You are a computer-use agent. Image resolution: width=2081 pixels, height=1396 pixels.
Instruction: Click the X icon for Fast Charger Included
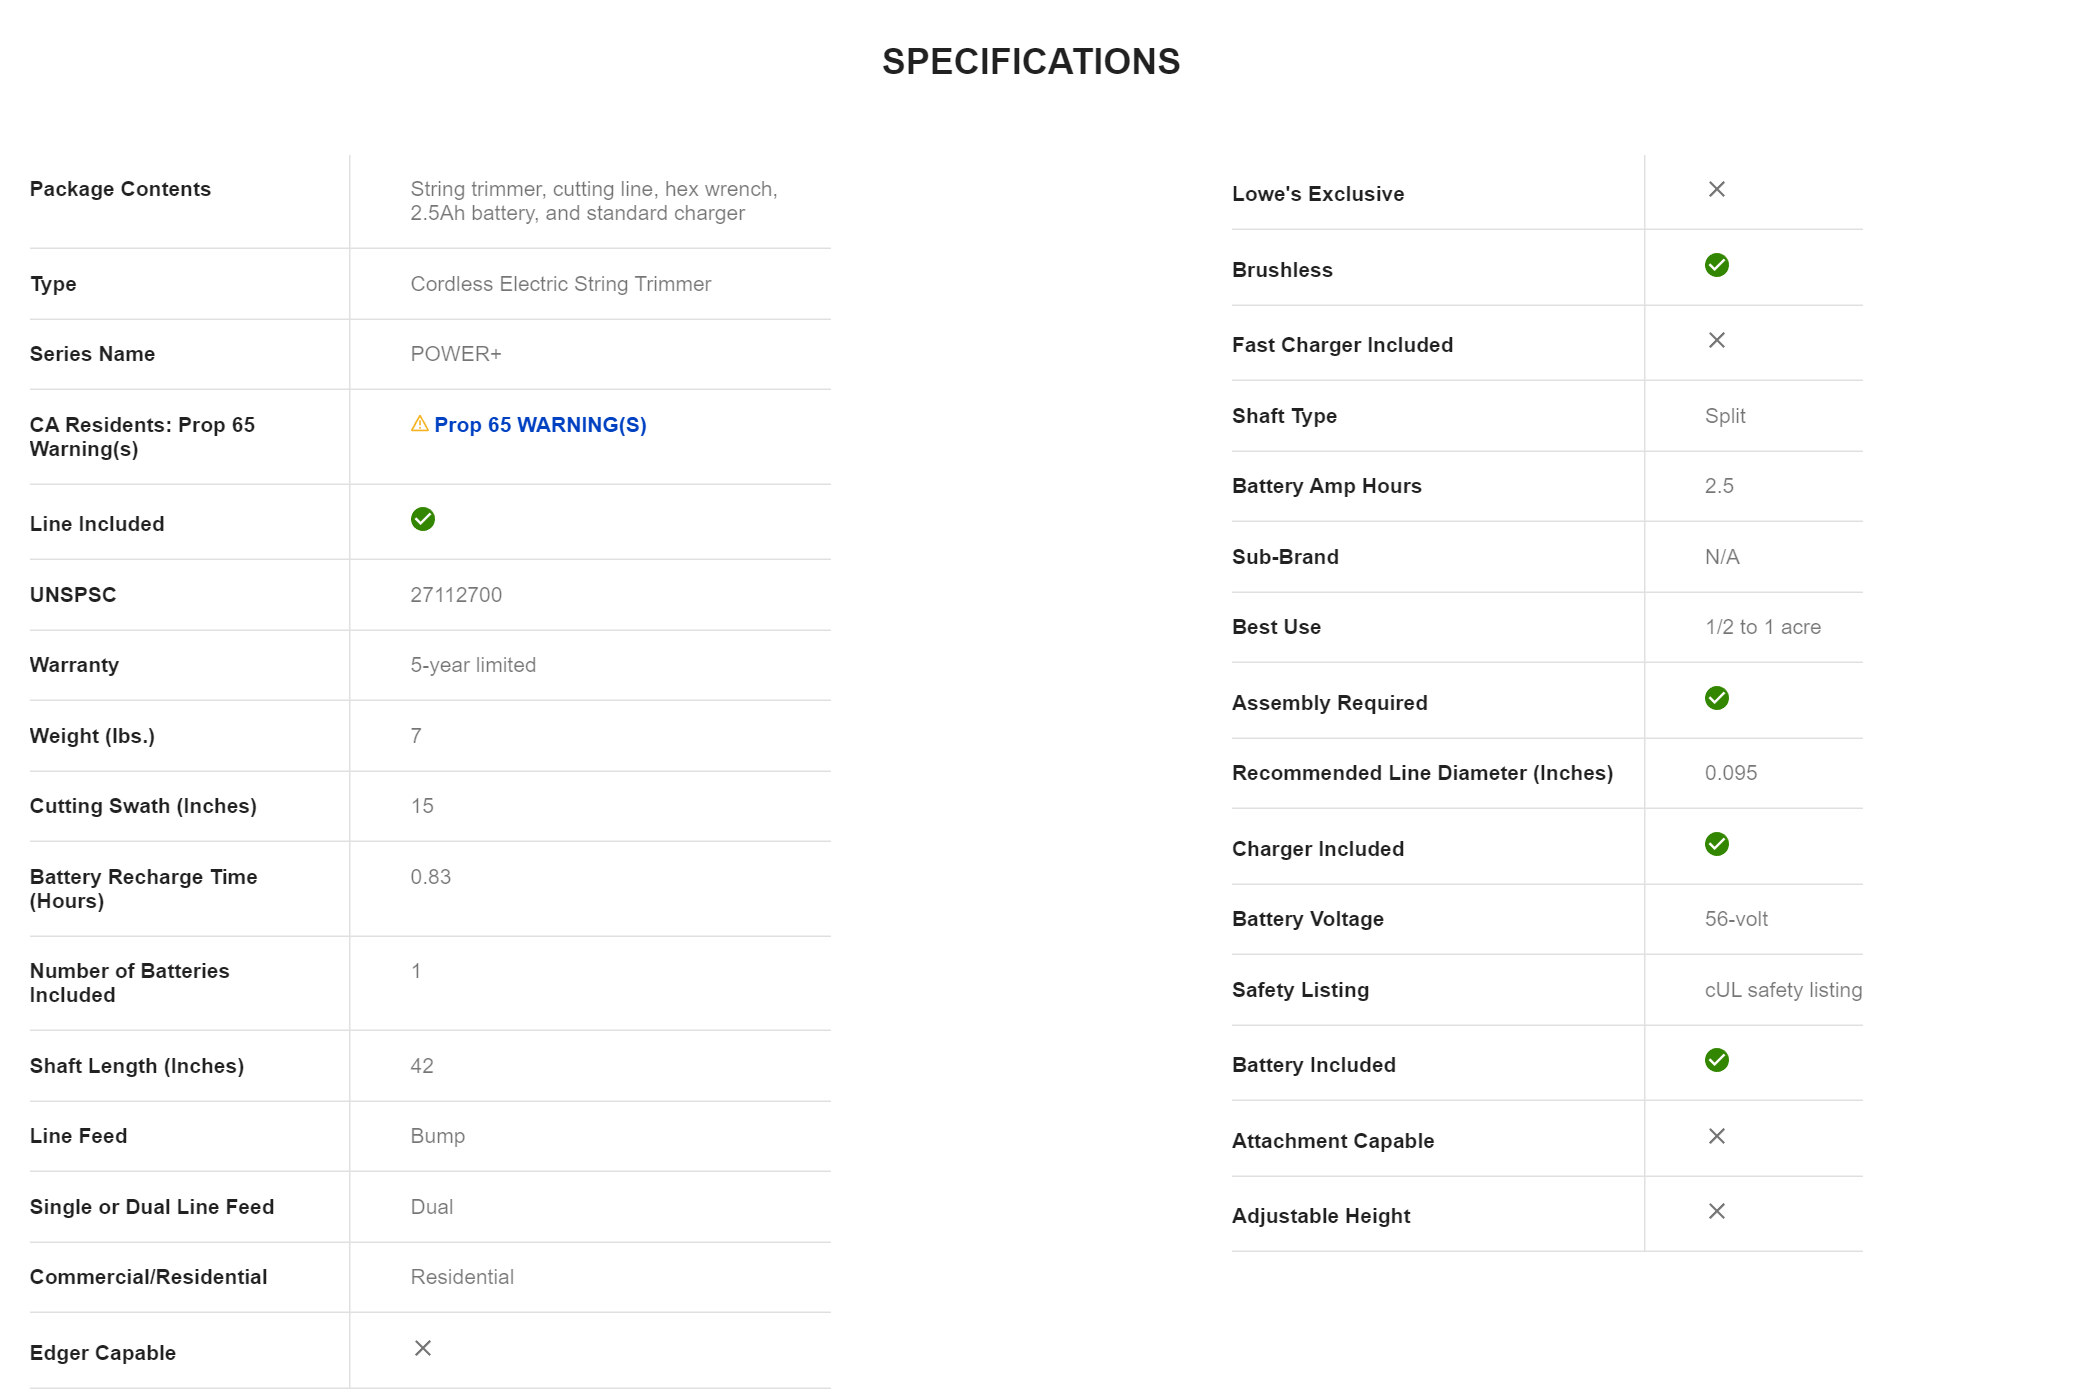[x=1716, y=340]
